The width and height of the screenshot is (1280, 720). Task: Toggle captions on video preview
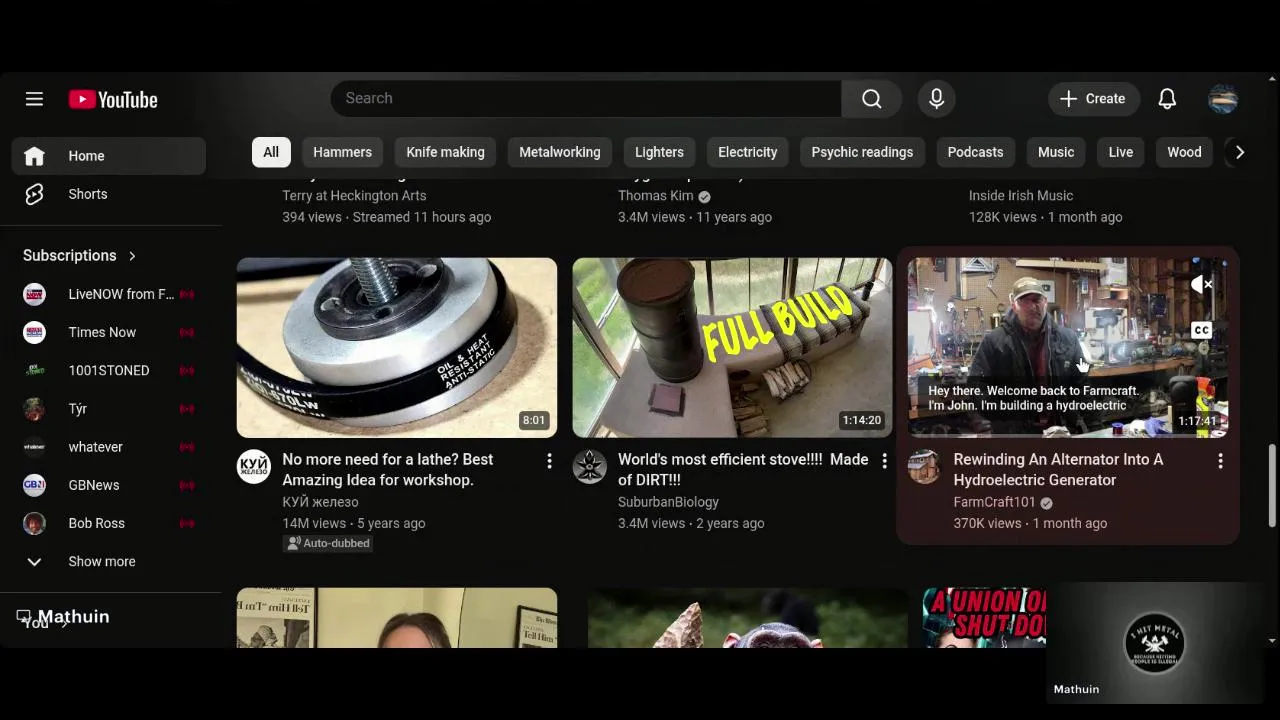coord(1201,330)
